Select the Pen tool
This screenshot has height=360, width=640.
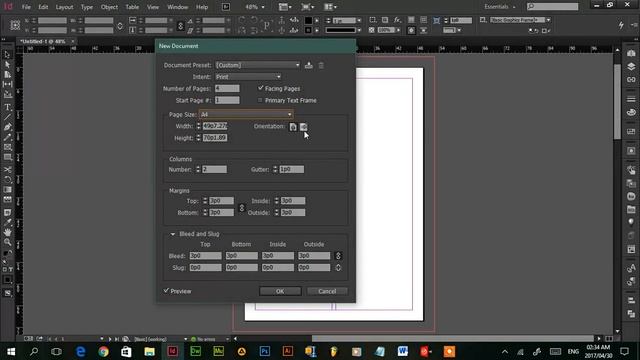[7, 127]
